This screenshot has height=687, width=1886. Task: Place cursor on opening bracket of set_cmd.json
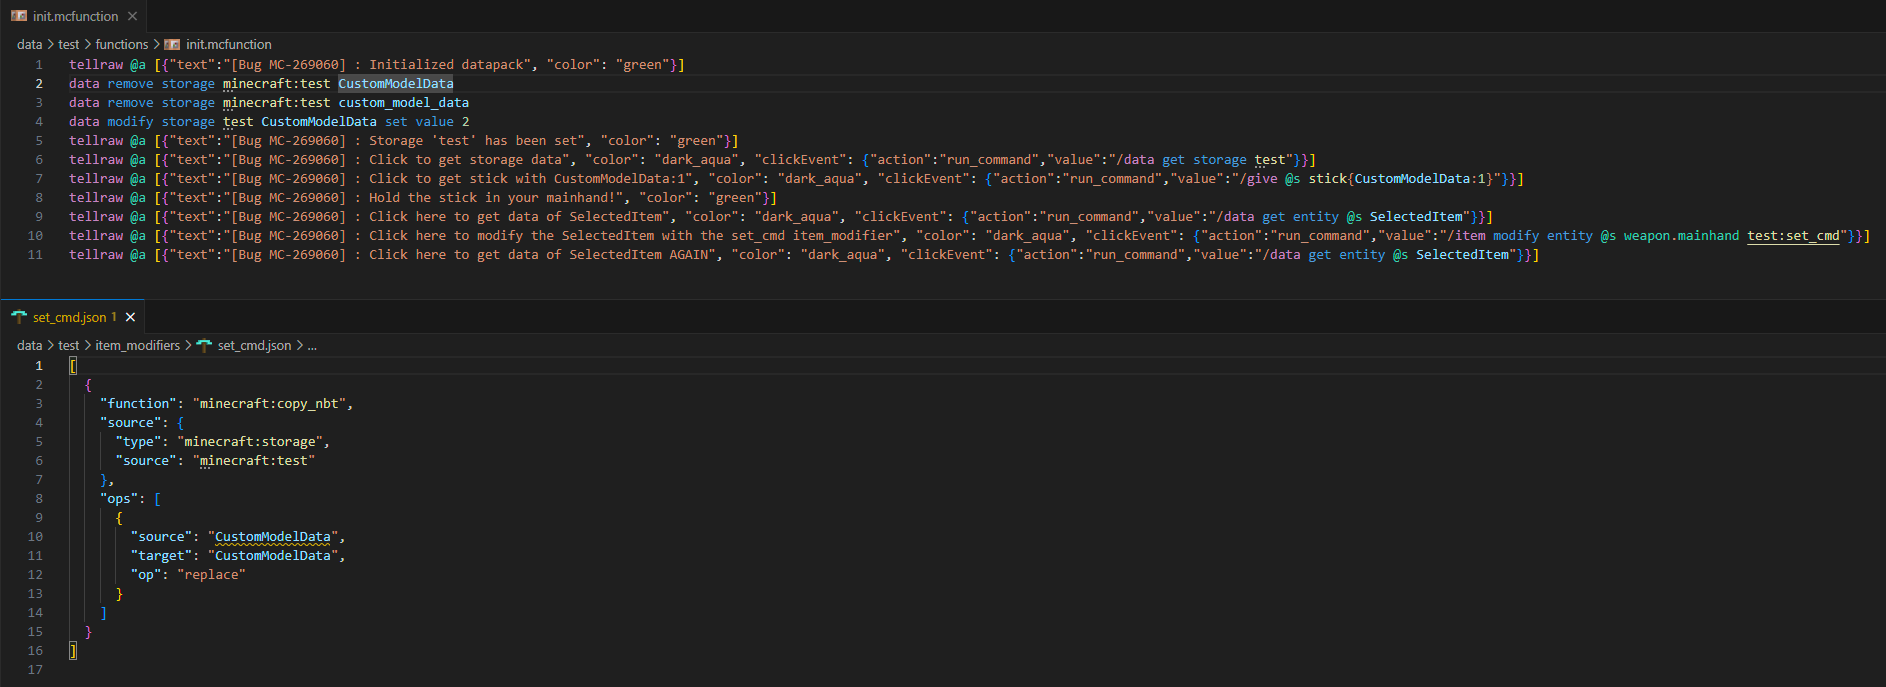pyautogui.click(x=73, y=366)
